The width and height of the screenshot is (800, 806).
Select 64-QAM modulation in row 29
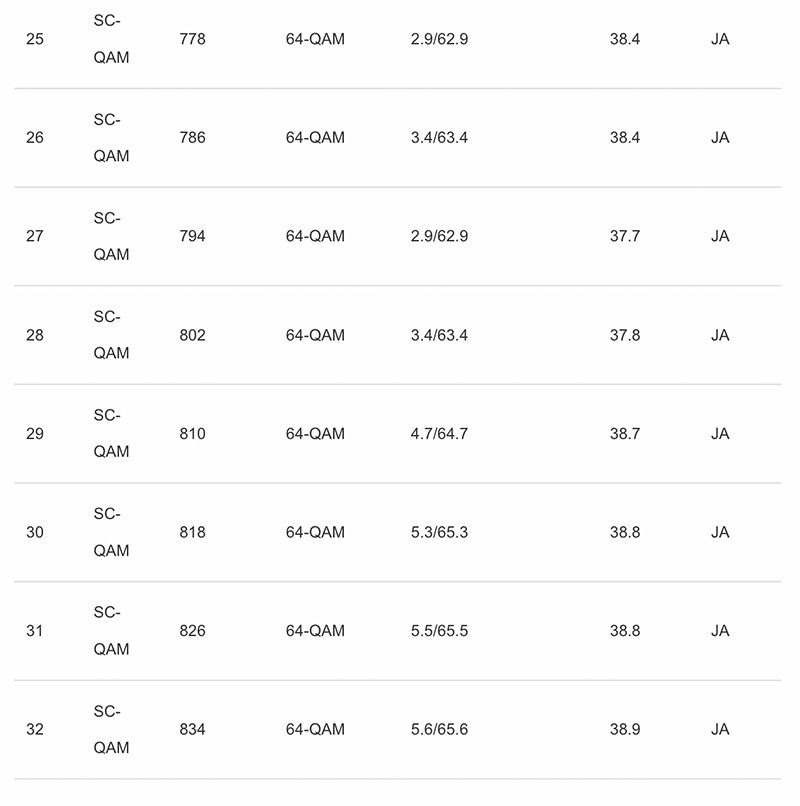click(315, 434)
